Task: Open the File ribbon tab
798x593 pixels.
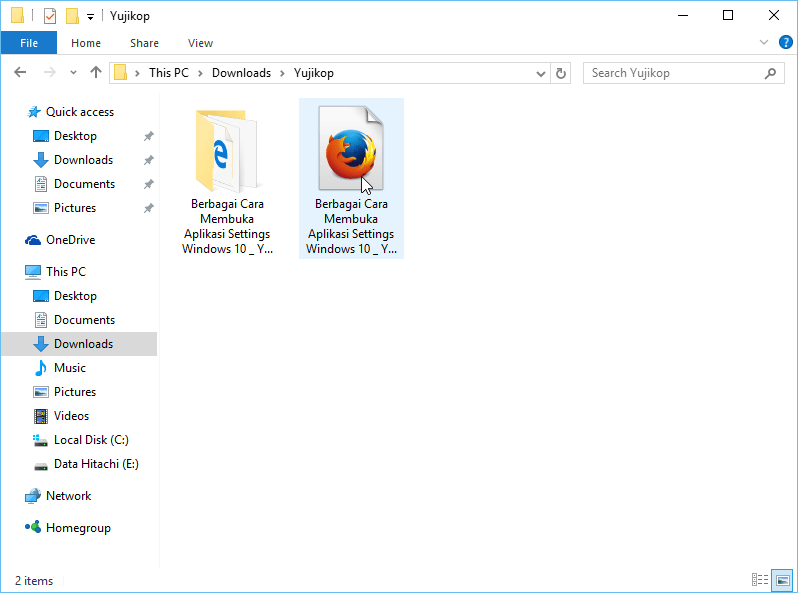Action: click(x=29, y=43)
